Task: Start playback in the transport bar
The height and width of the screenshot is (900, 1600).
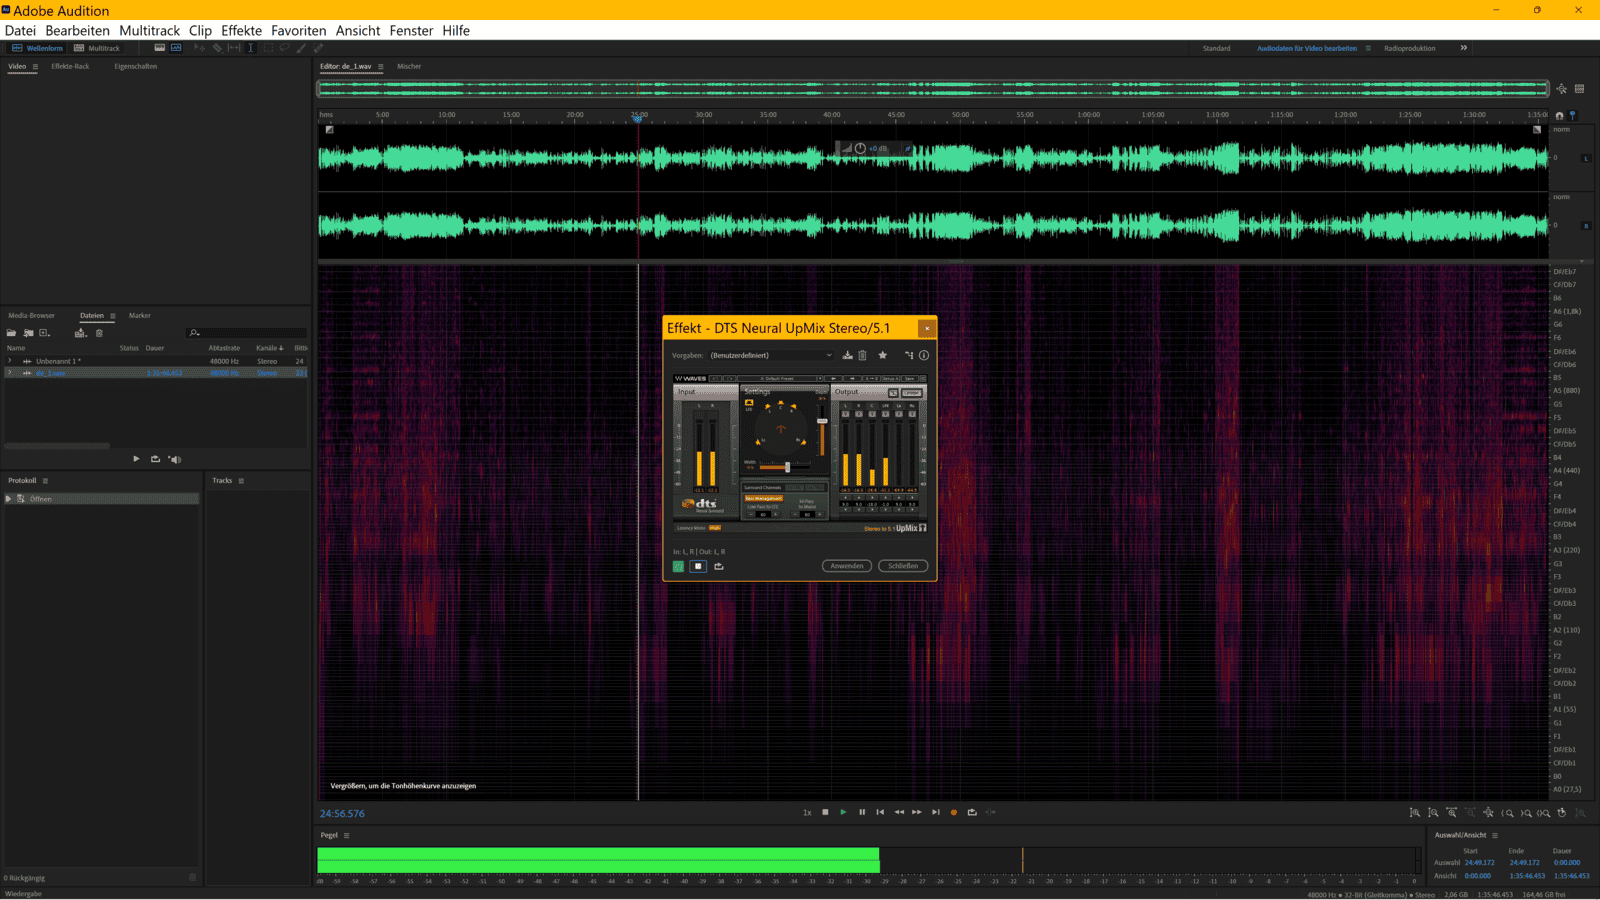Action: [843, 812]
